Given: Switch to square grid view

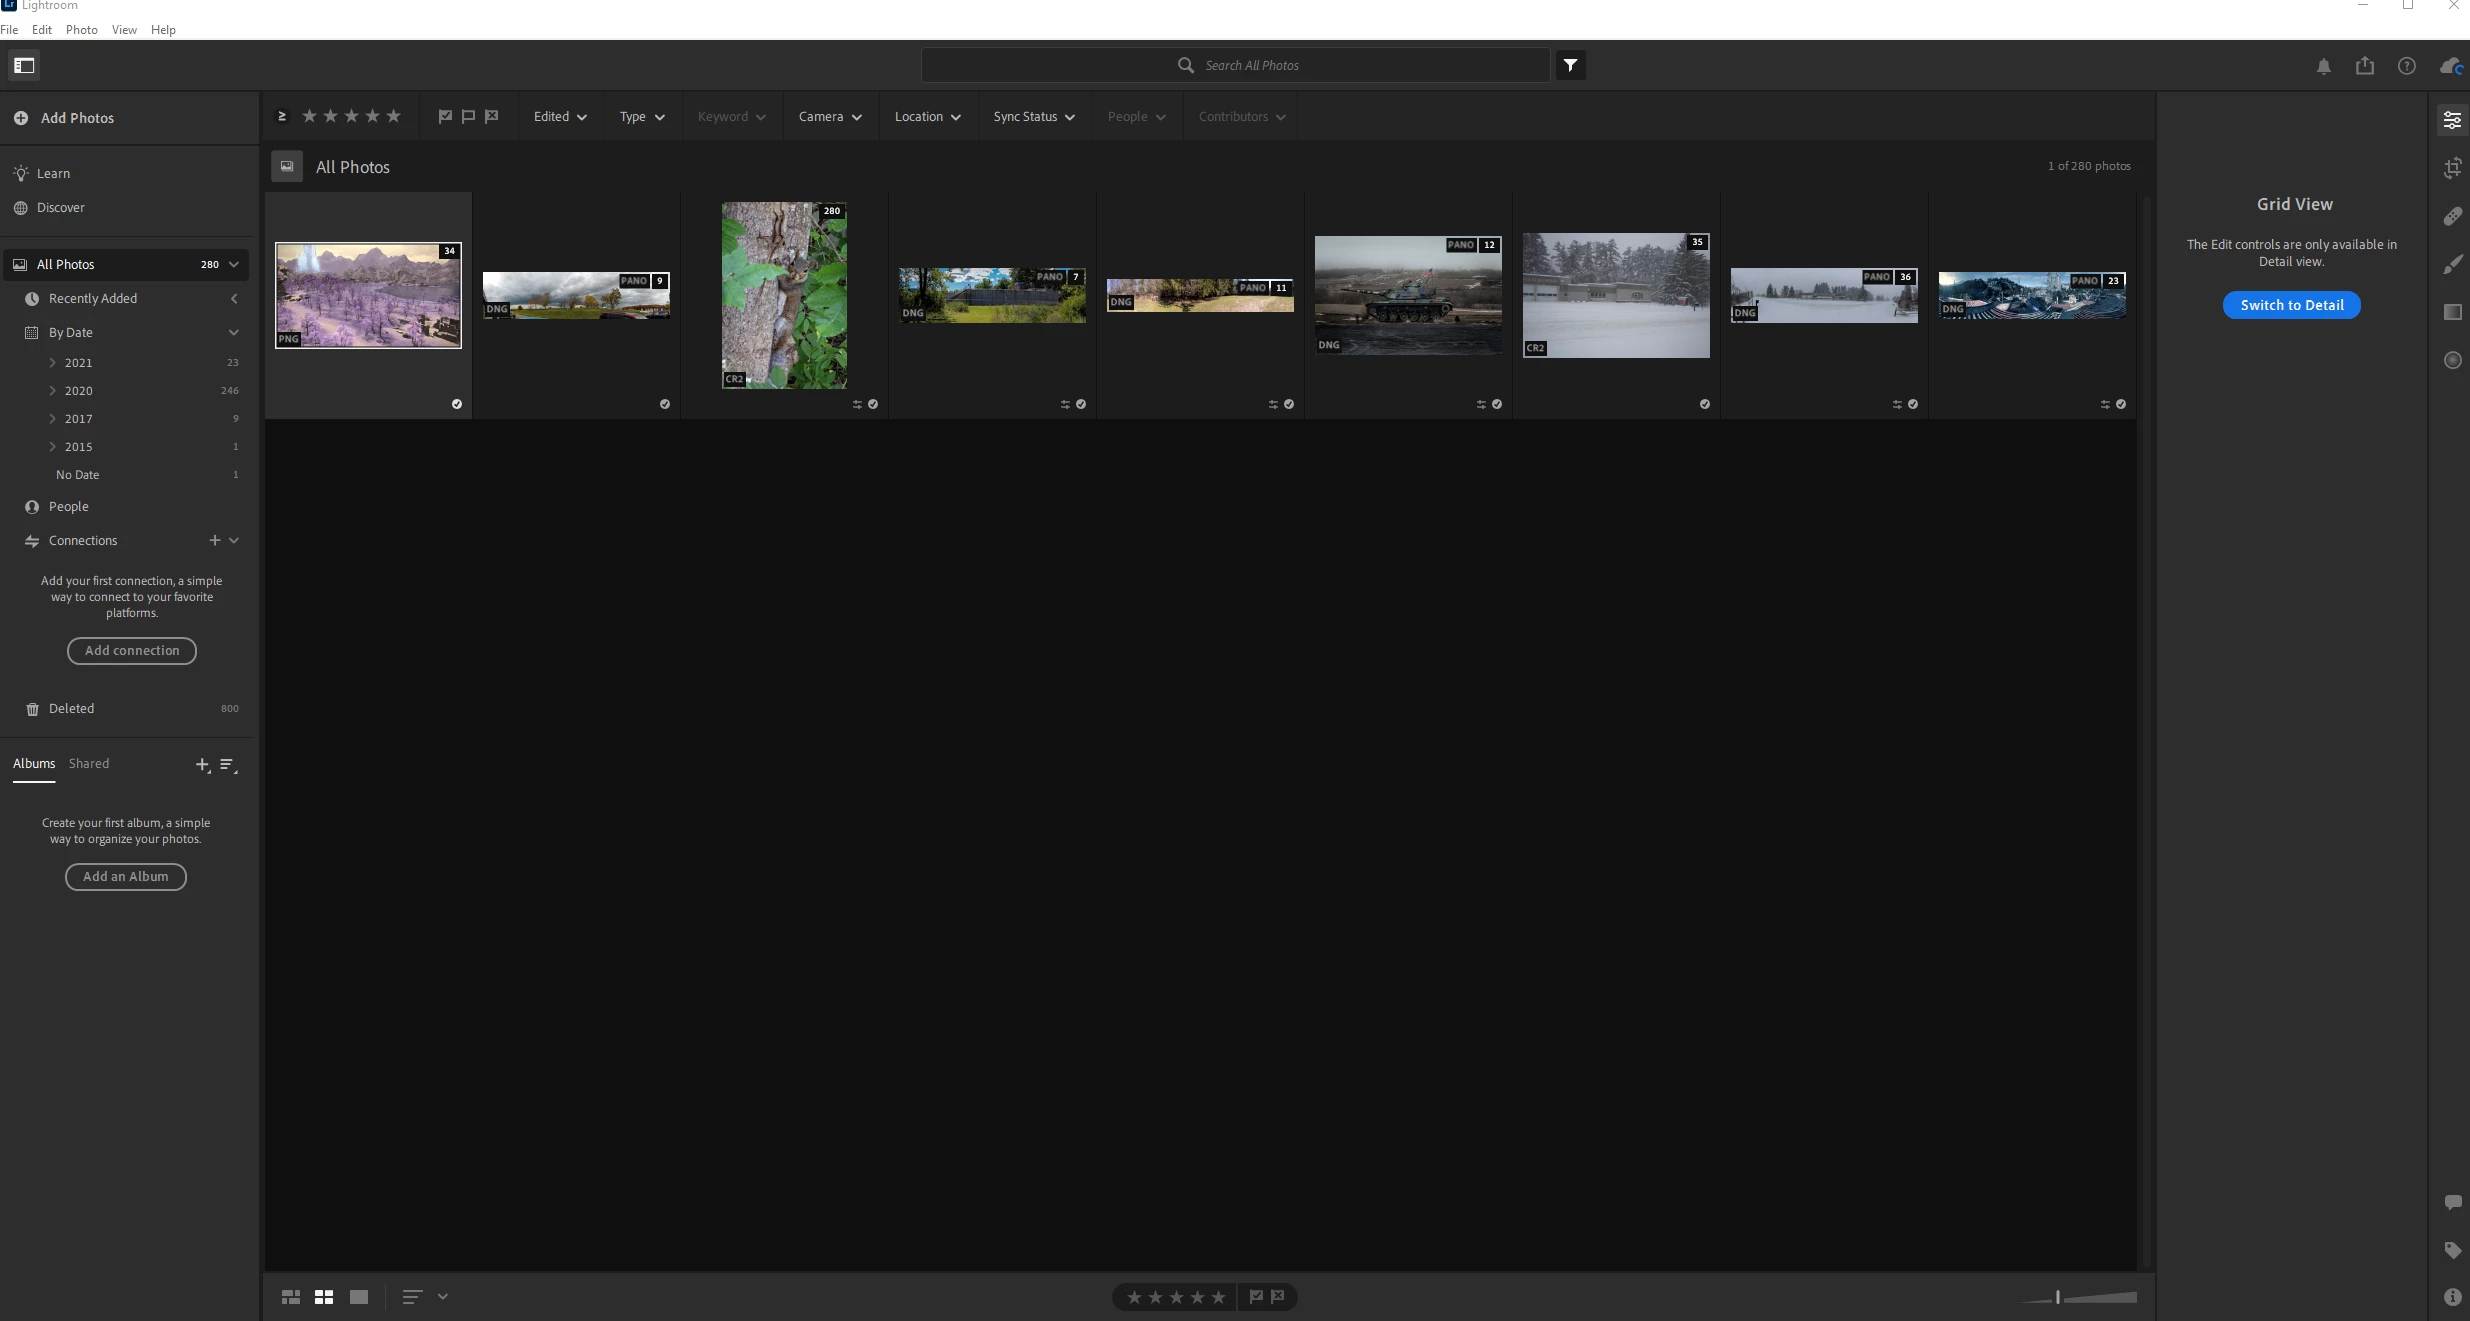Looking at the screenshot, I should 324,1297.
